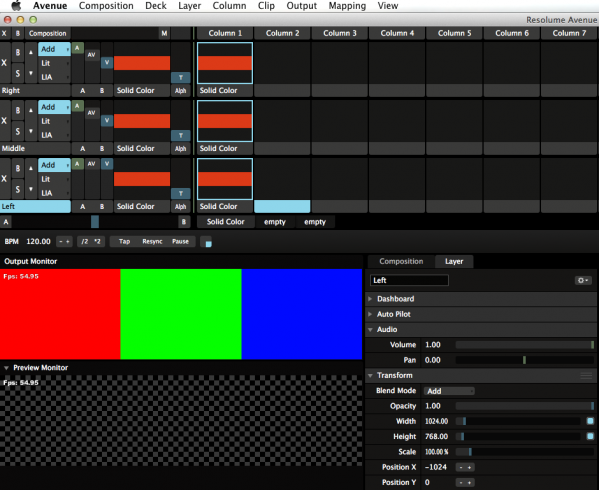This screenshot has width=599, height=490.
Task: Open the Blend Mode Add dropdown
Action: pos(449,391)
